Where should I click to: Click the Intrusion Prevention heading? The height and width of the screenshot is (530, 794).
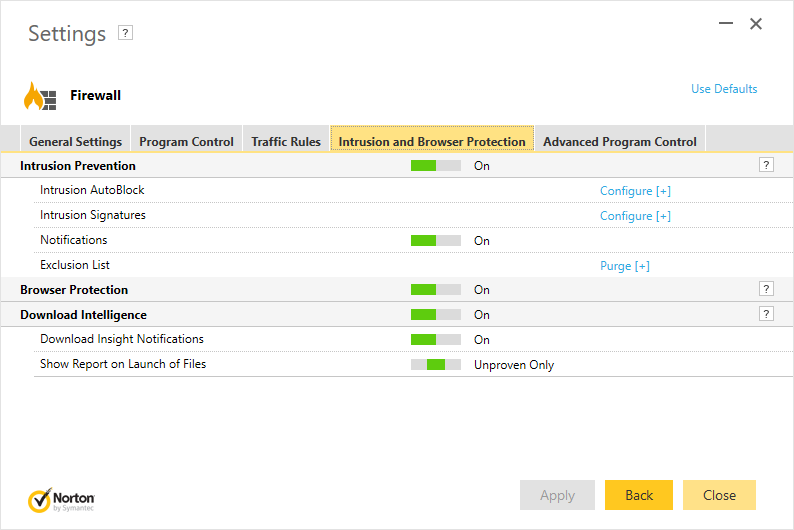tap(78, 166)
